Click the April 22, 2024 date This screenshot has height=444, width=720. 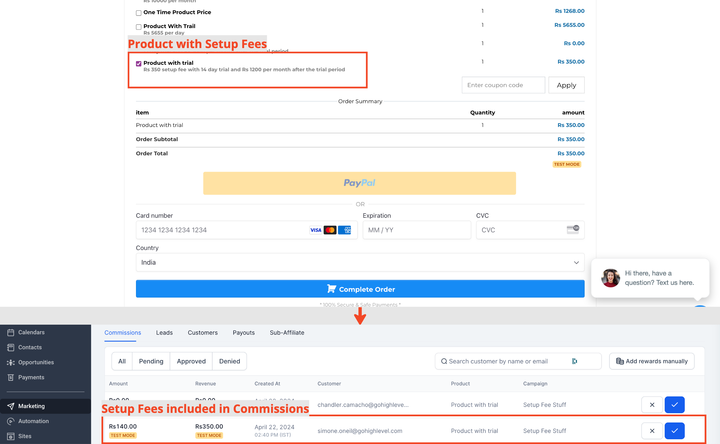pyautogui.click(x=274, y=427)
